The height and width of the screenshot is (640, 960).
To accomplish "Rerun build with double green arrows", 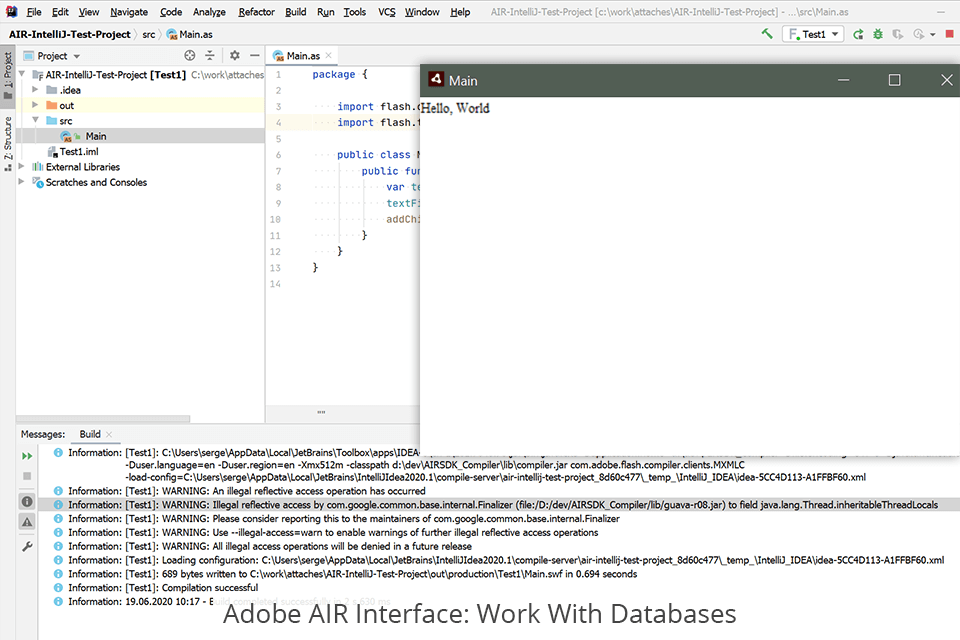I will click(27, 456).
